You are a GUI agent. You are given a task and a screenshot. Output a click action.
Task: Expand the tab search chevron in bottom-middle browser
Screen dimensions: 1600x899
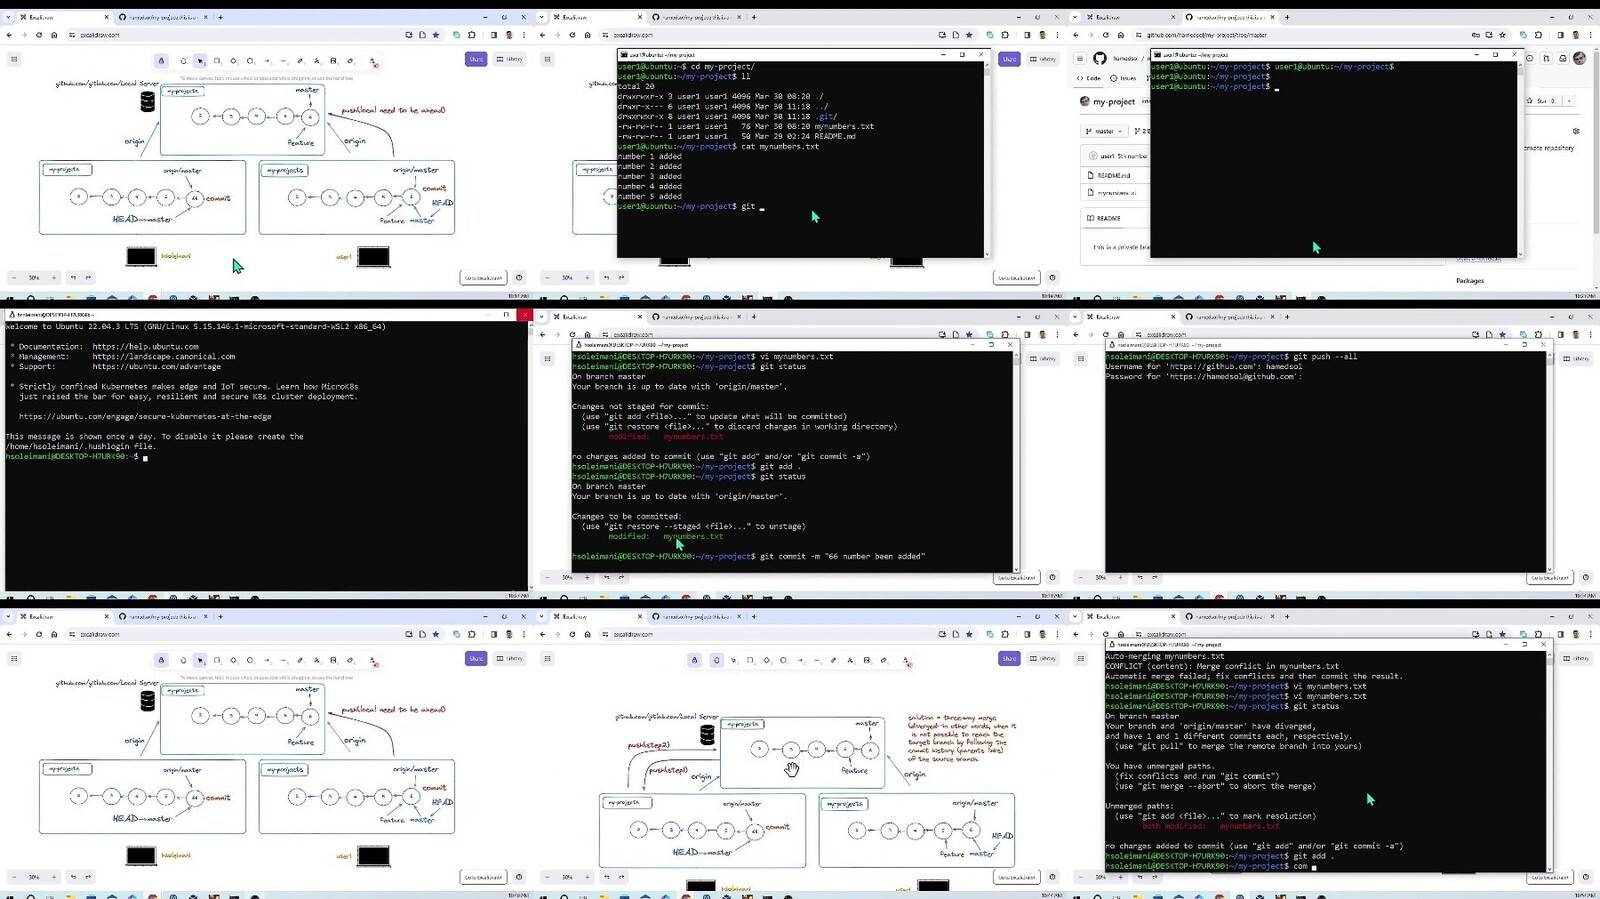tap(541, 616)
